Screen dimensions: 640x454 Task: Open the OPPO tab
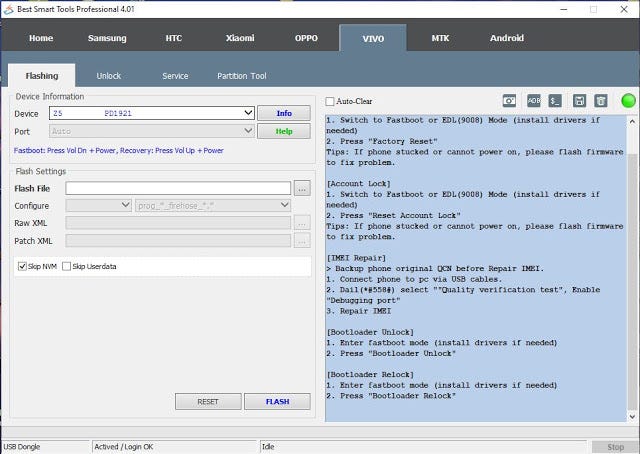[306, 38]
